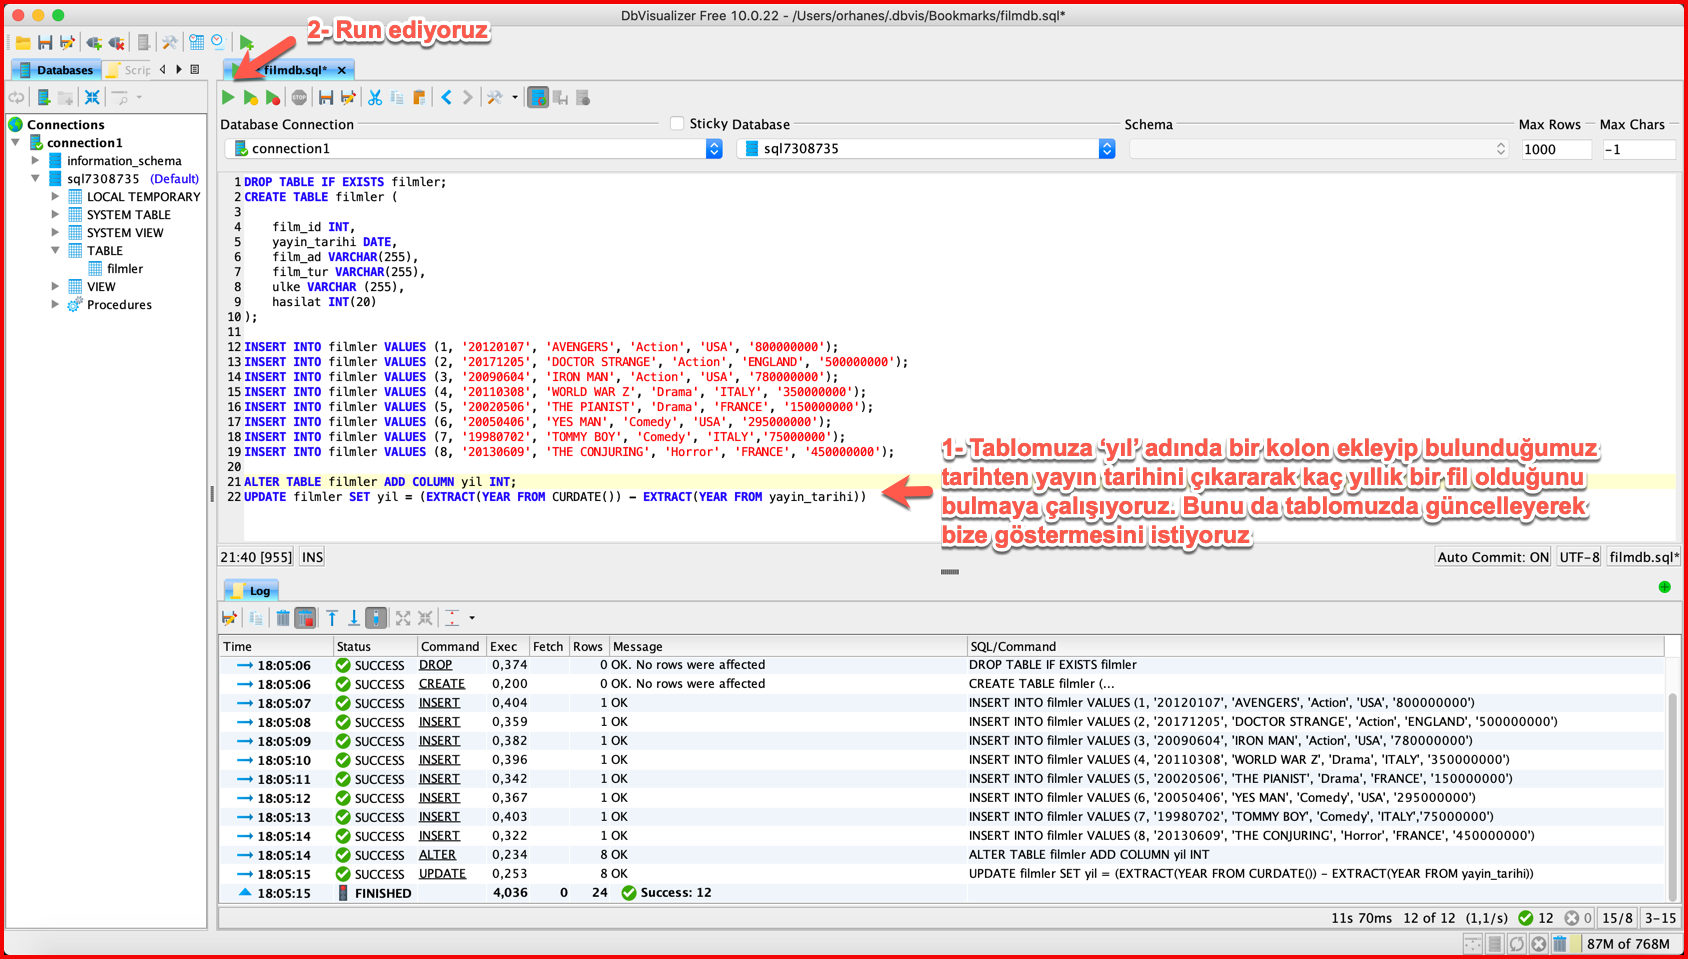Expand the SYSTEM VIEW node
The width and height of the screenshot is (1688, 959).
(x=55, y=233)
